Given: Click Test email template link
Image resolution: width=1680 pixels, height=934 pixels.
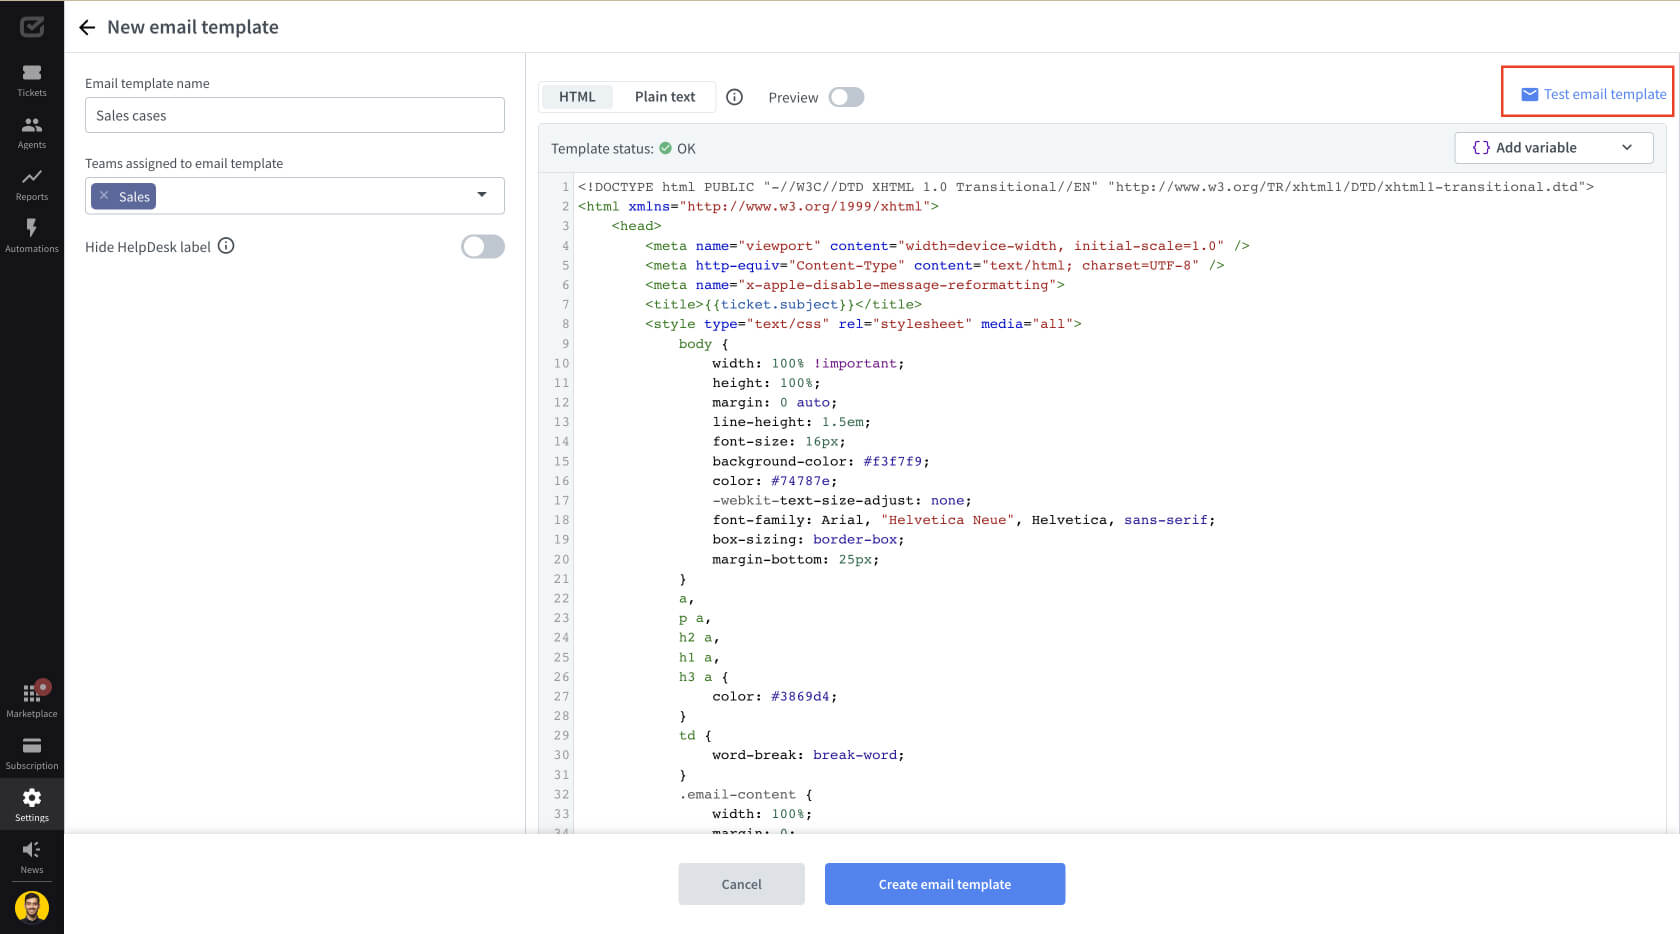Looking at the screenshot, I should [1593, 94].
